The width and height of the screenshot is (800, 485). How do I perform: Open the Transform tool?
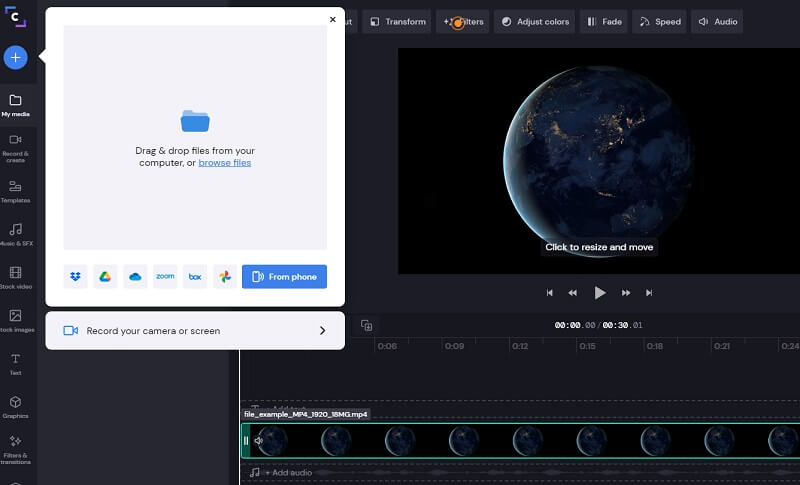(397, 21)
